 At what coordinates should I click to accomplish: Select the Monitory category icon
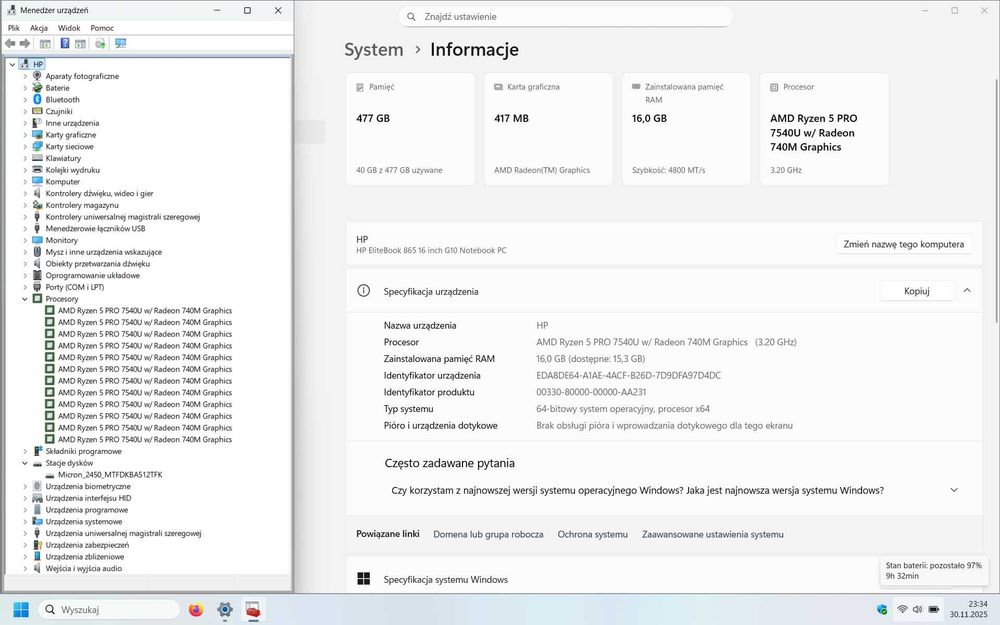(x=37, y=240)
